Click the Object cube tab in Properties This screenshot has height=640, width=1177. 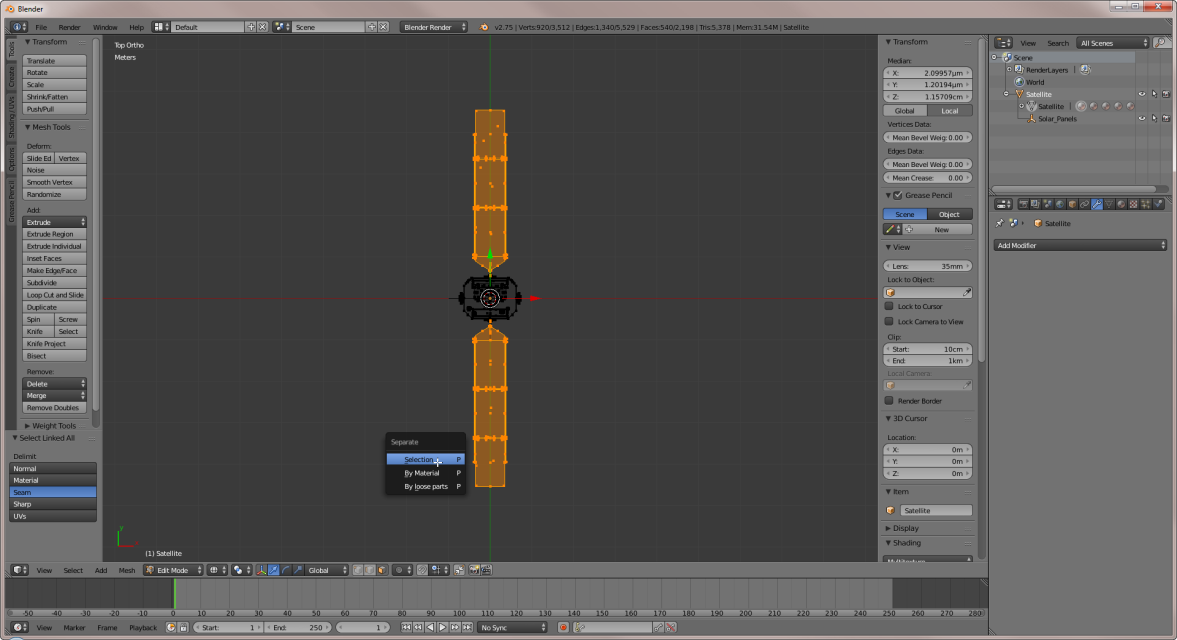(1072, 204)
